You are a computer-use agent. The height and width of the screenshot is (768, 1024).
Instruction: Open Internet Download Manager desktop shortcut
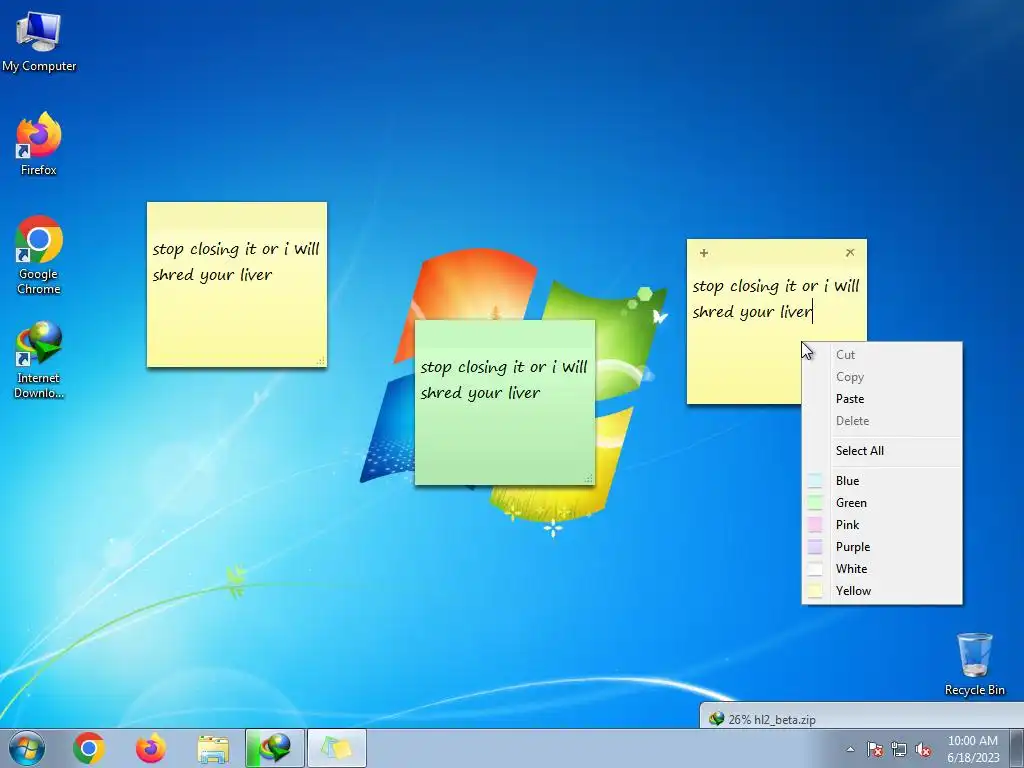39,359
